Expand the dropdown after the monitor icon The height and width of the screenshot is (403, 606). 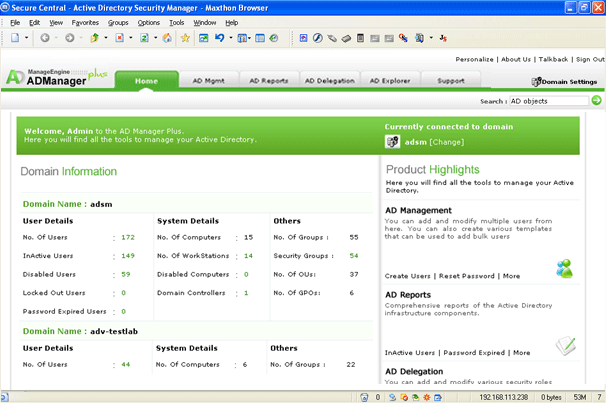tap(431, 38)
